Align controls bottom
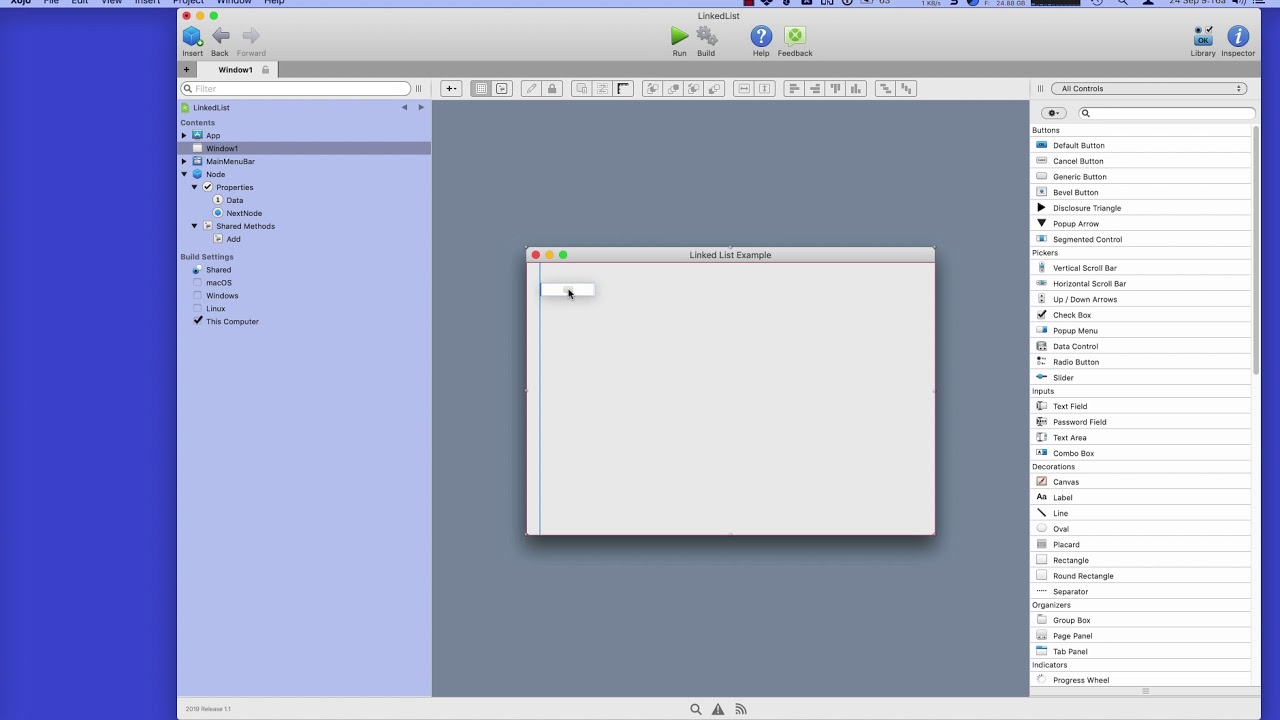Viewport: 1280px width, 720px height. pyautogui.click(x=856, y=89)
